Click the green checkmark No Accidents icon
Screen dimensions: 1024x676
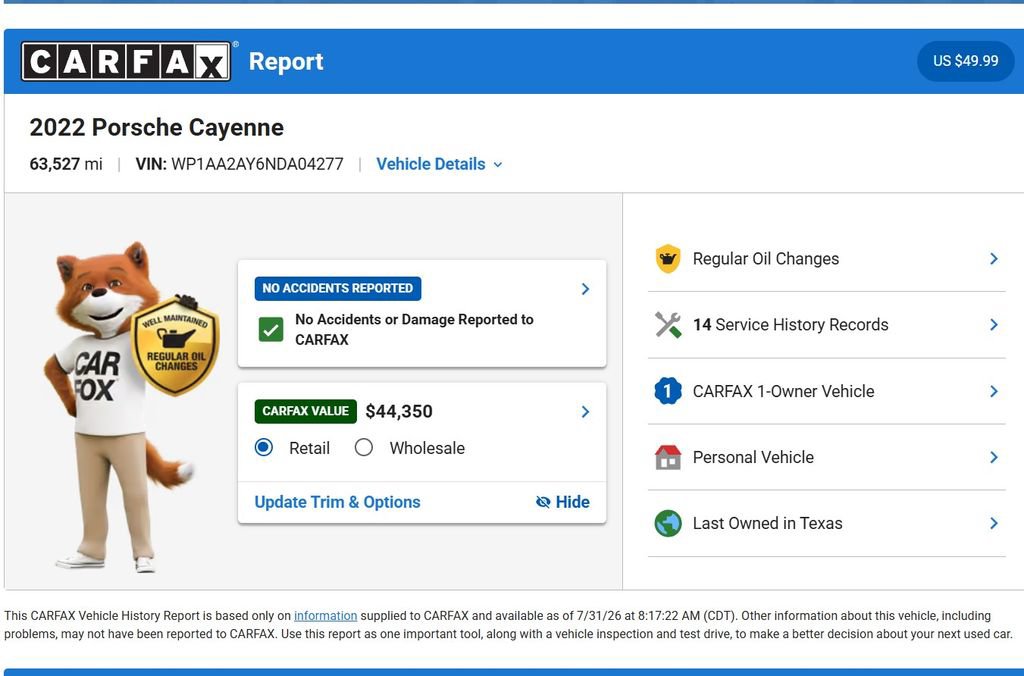(271, 330)
